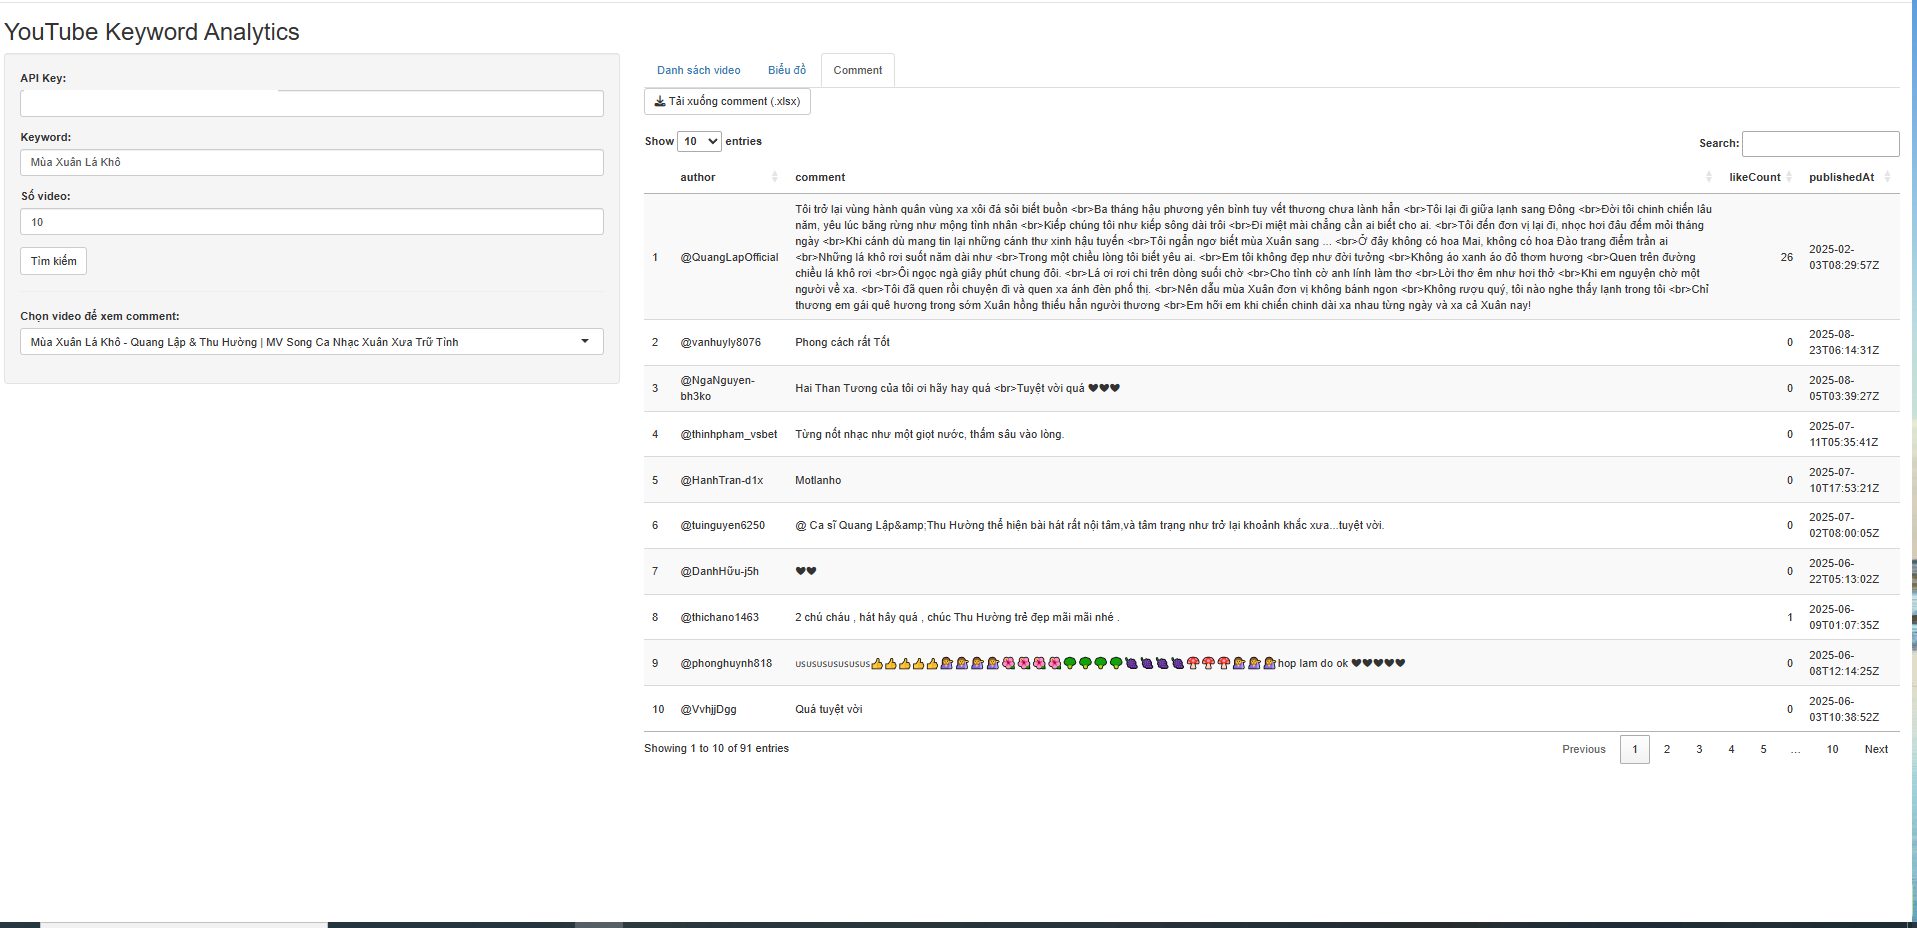Click the Số video number field
Viewport: 1917px width, 928px height.
pyautogui.click(x=311, y=222)
